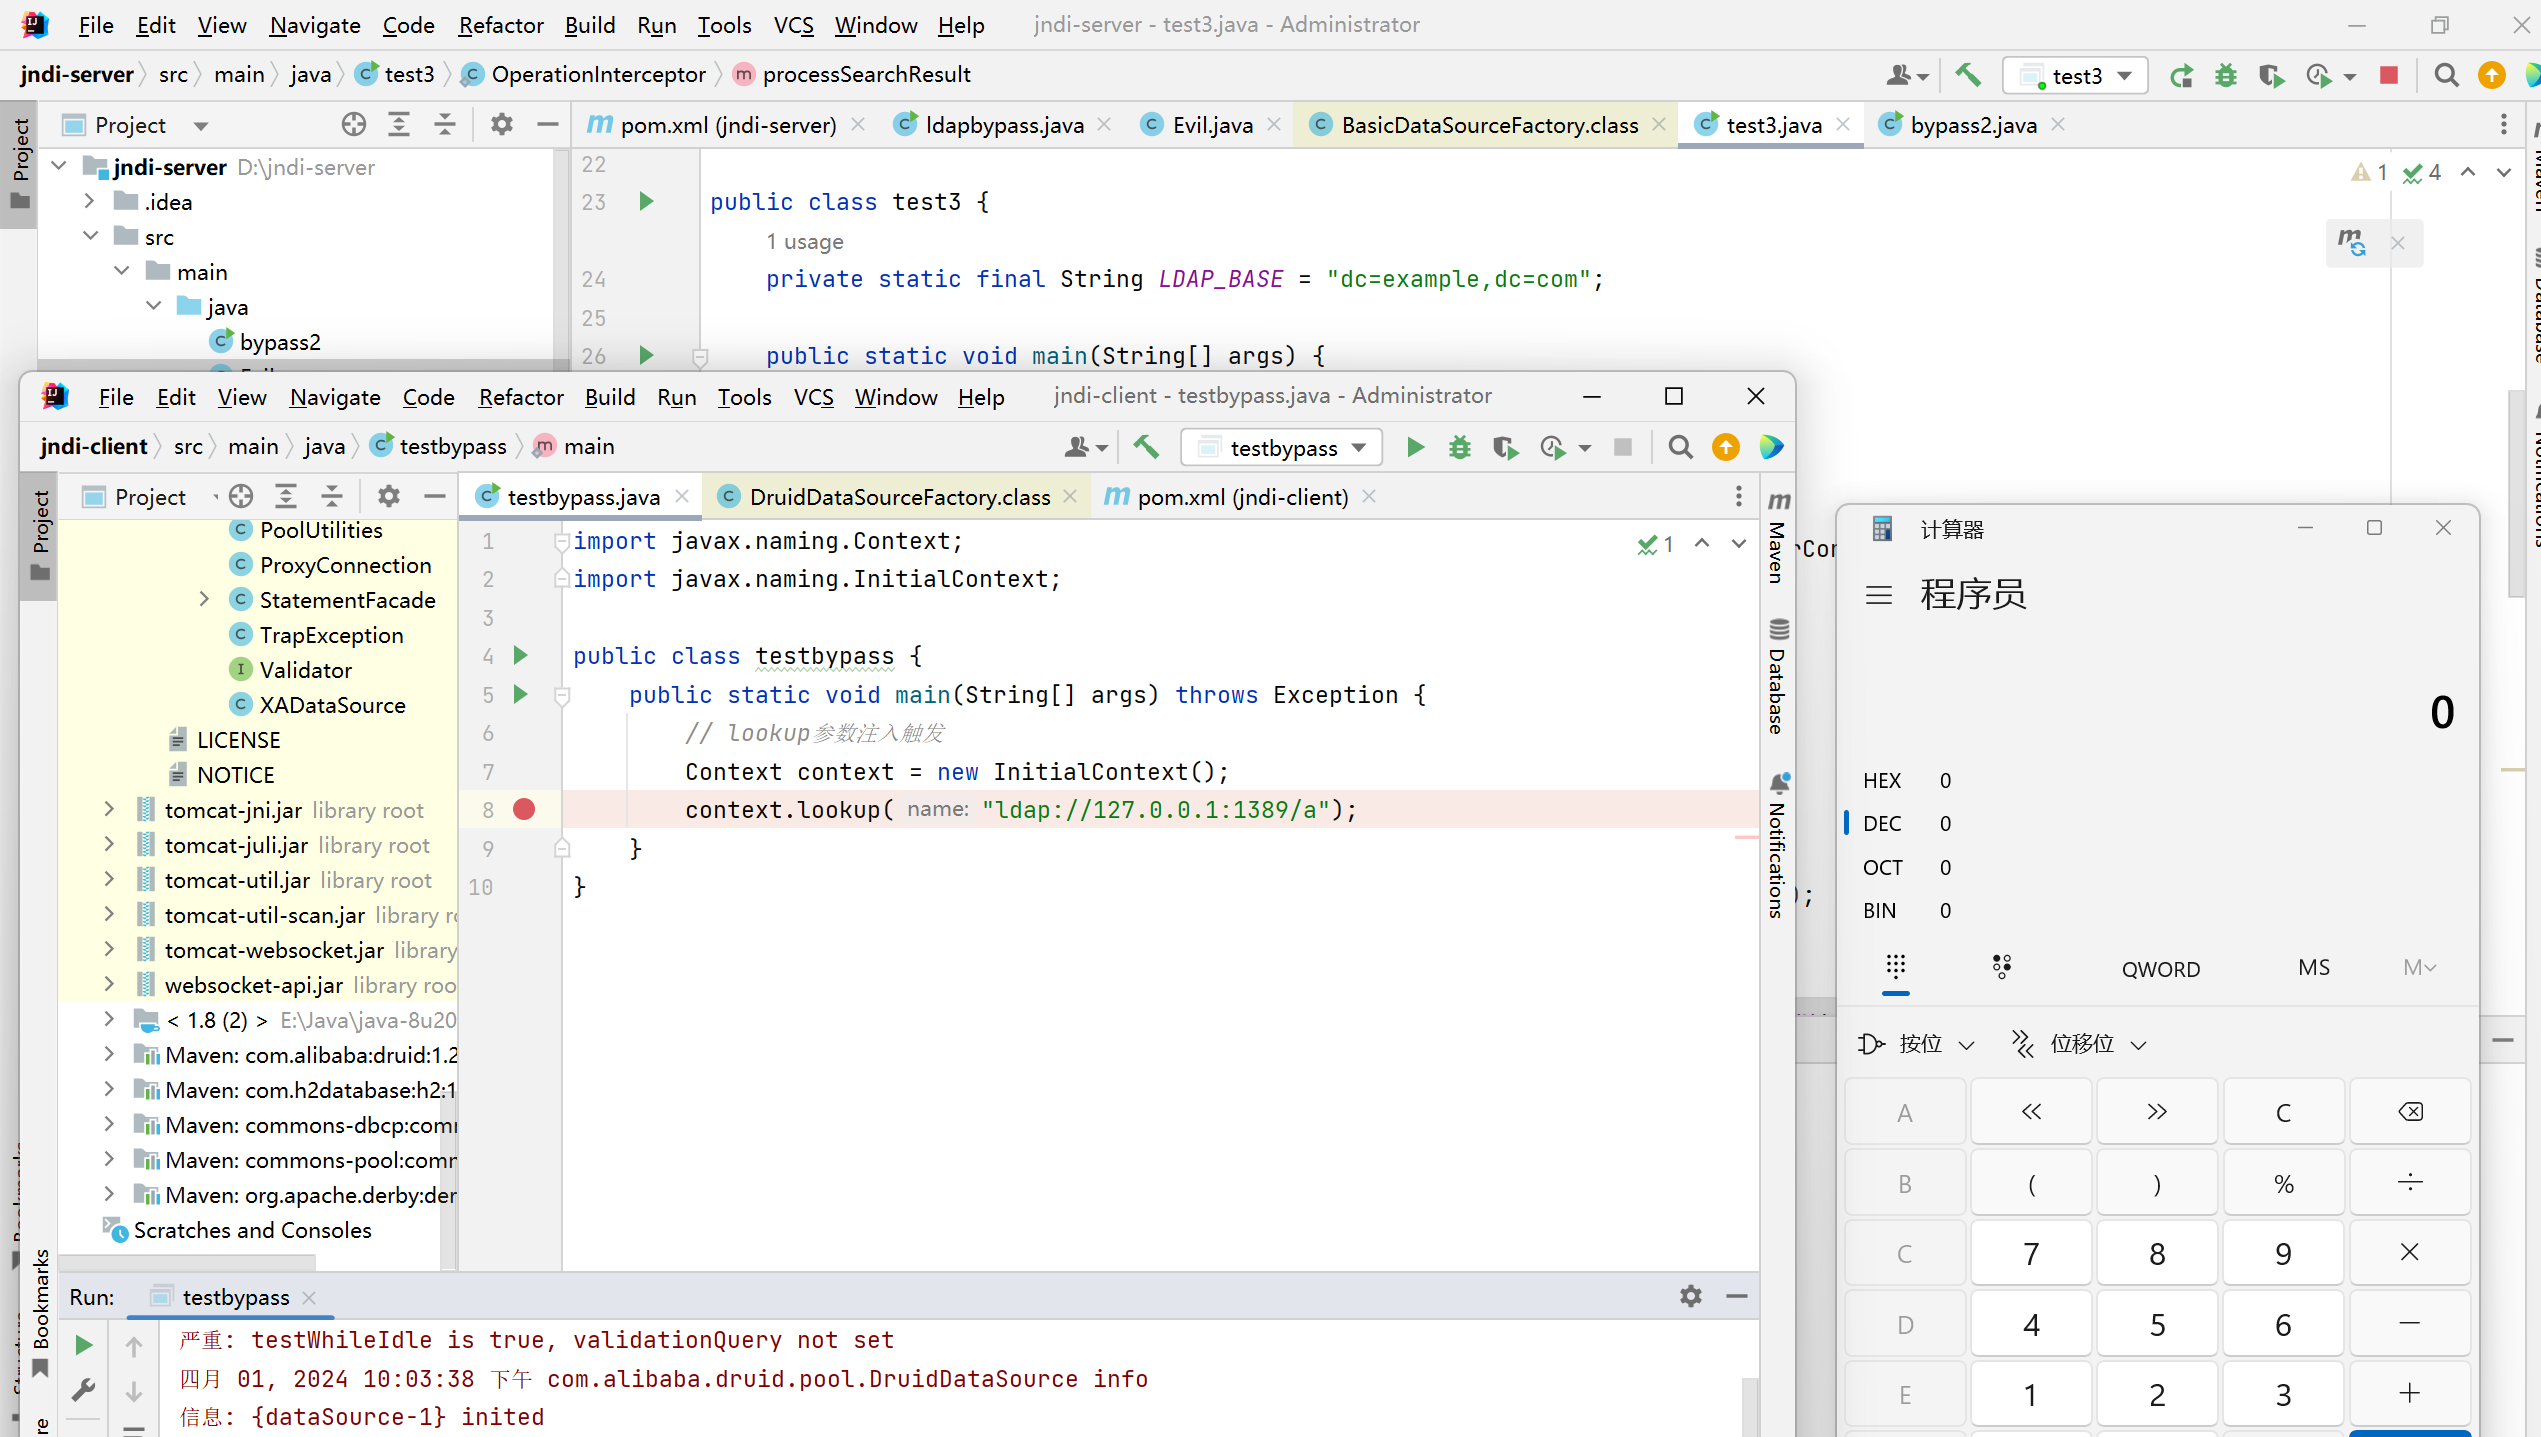Open the Database tool window in jndi-client sidebar

pos(1778,676)
